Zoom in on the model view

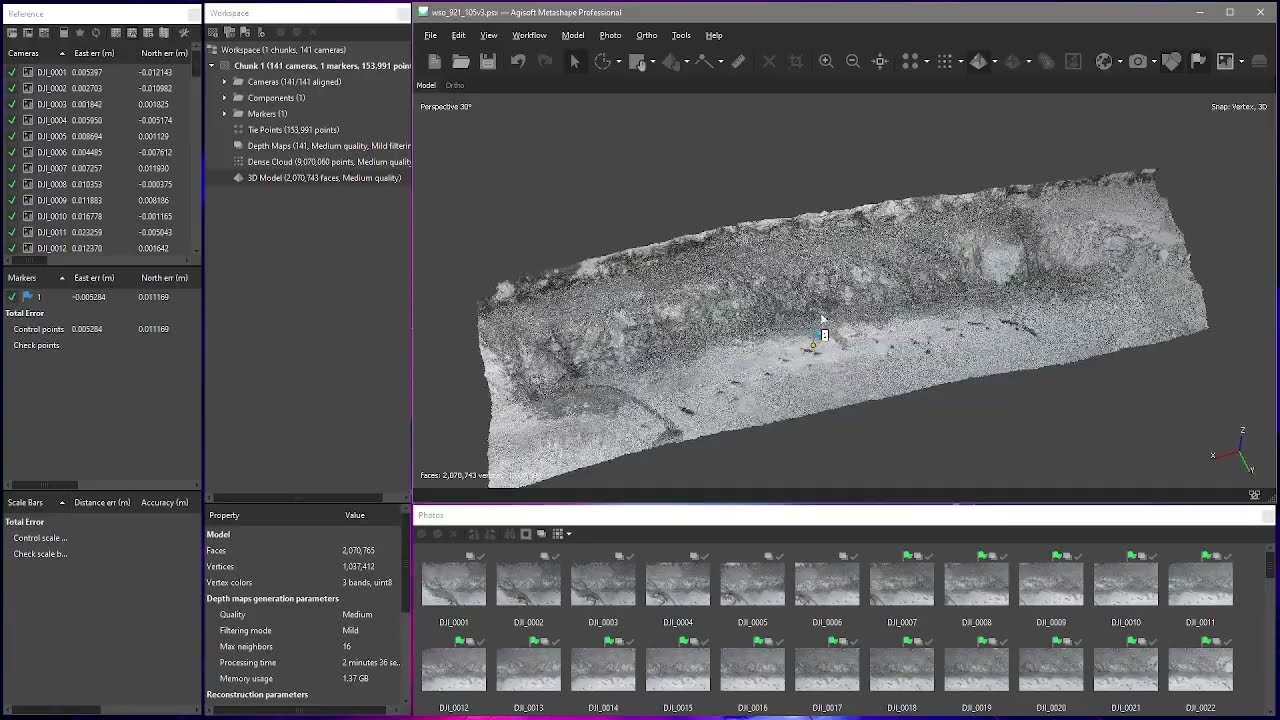click(x=826, y=61)
